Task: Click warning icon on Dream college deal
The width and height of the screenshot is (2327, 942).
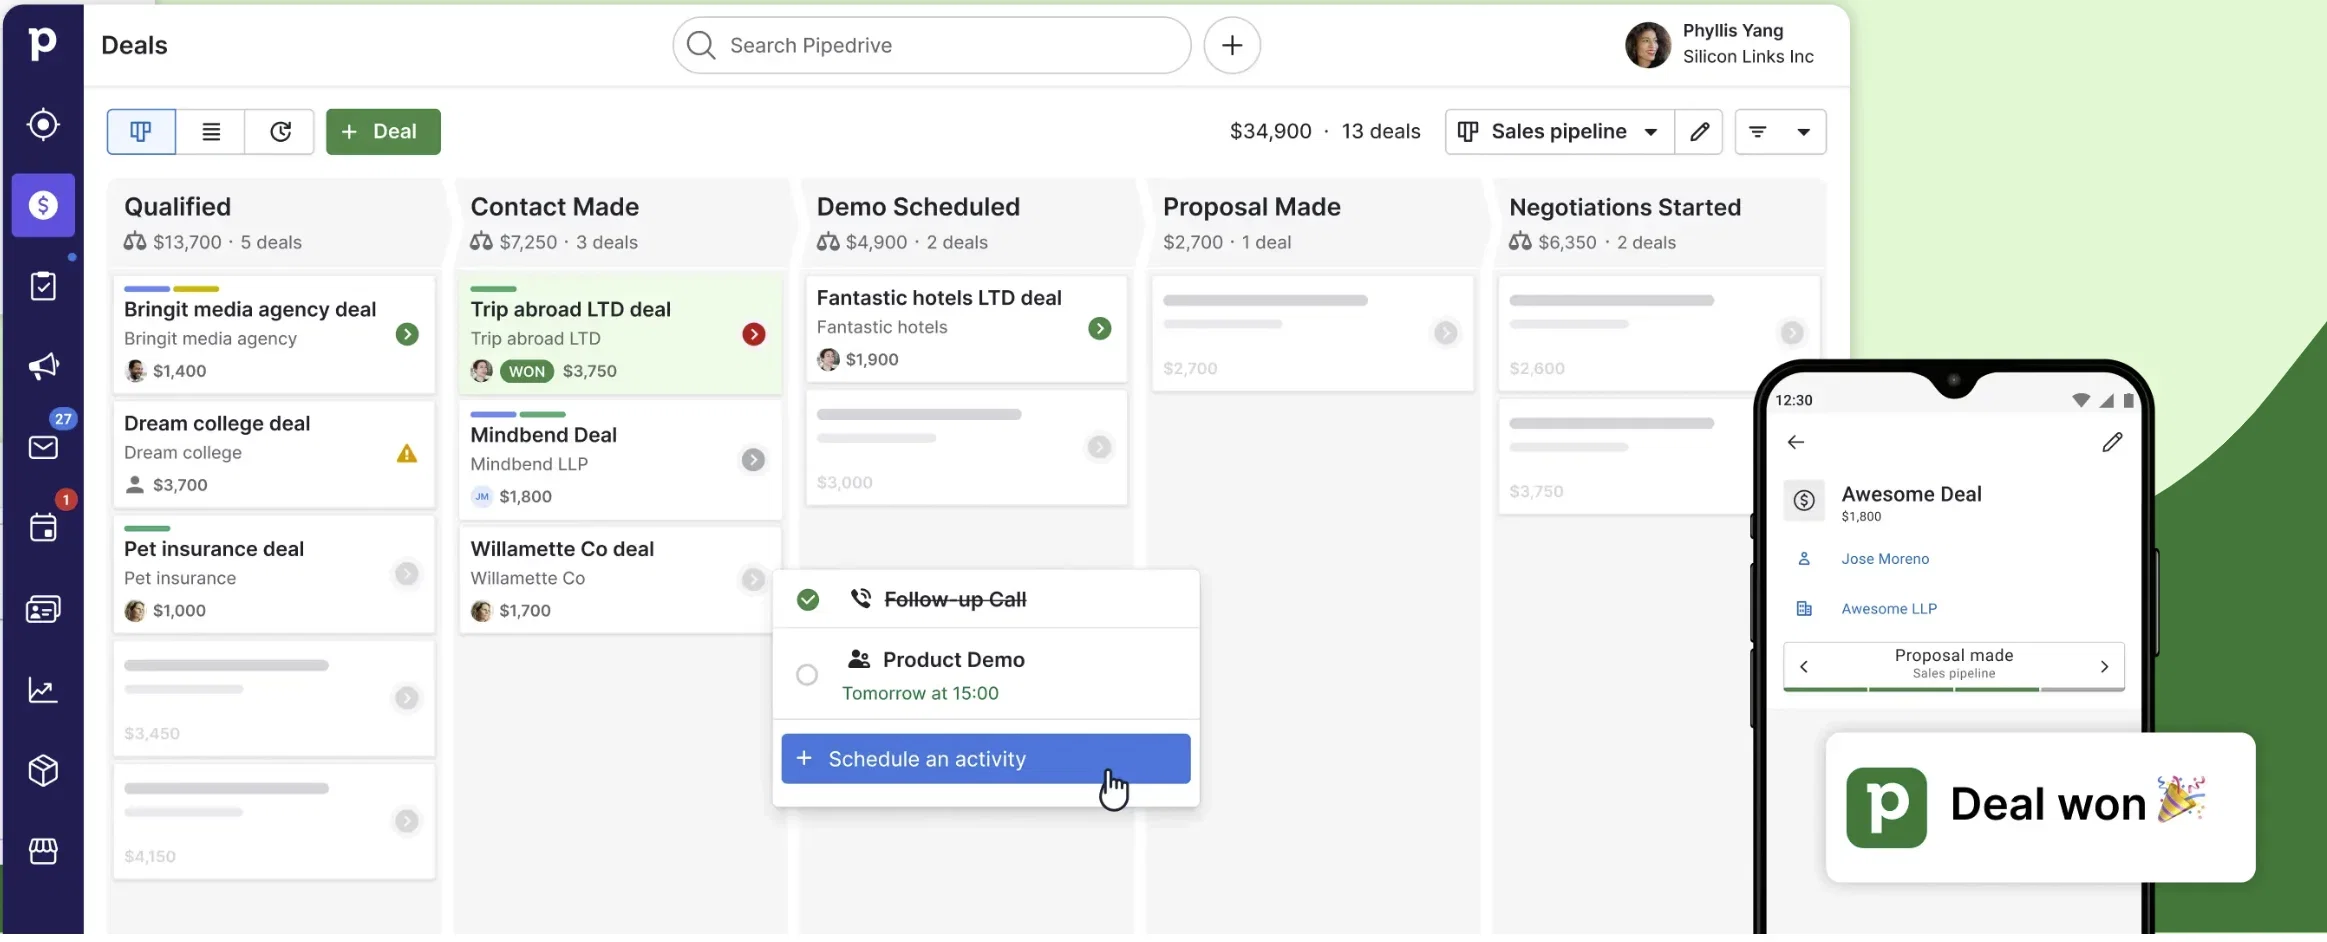Action: (407, 454)
